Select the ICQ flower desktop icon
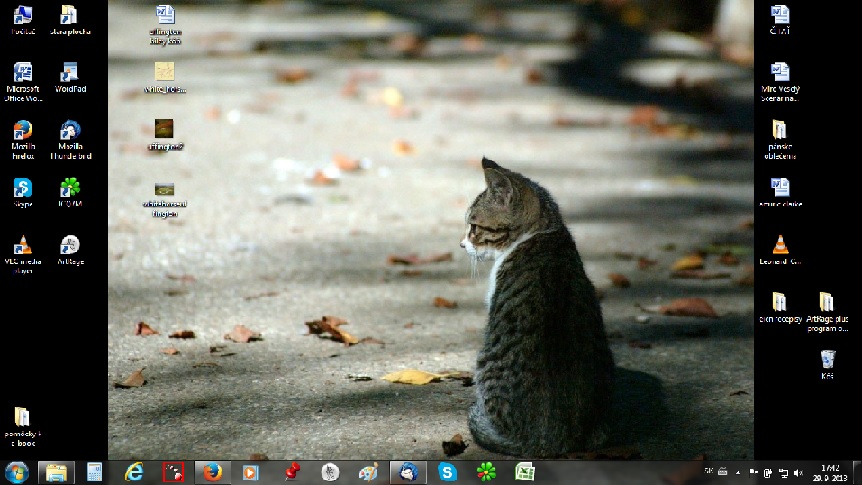The height and width of the screenshot is (485, 862). coord(70,188)
